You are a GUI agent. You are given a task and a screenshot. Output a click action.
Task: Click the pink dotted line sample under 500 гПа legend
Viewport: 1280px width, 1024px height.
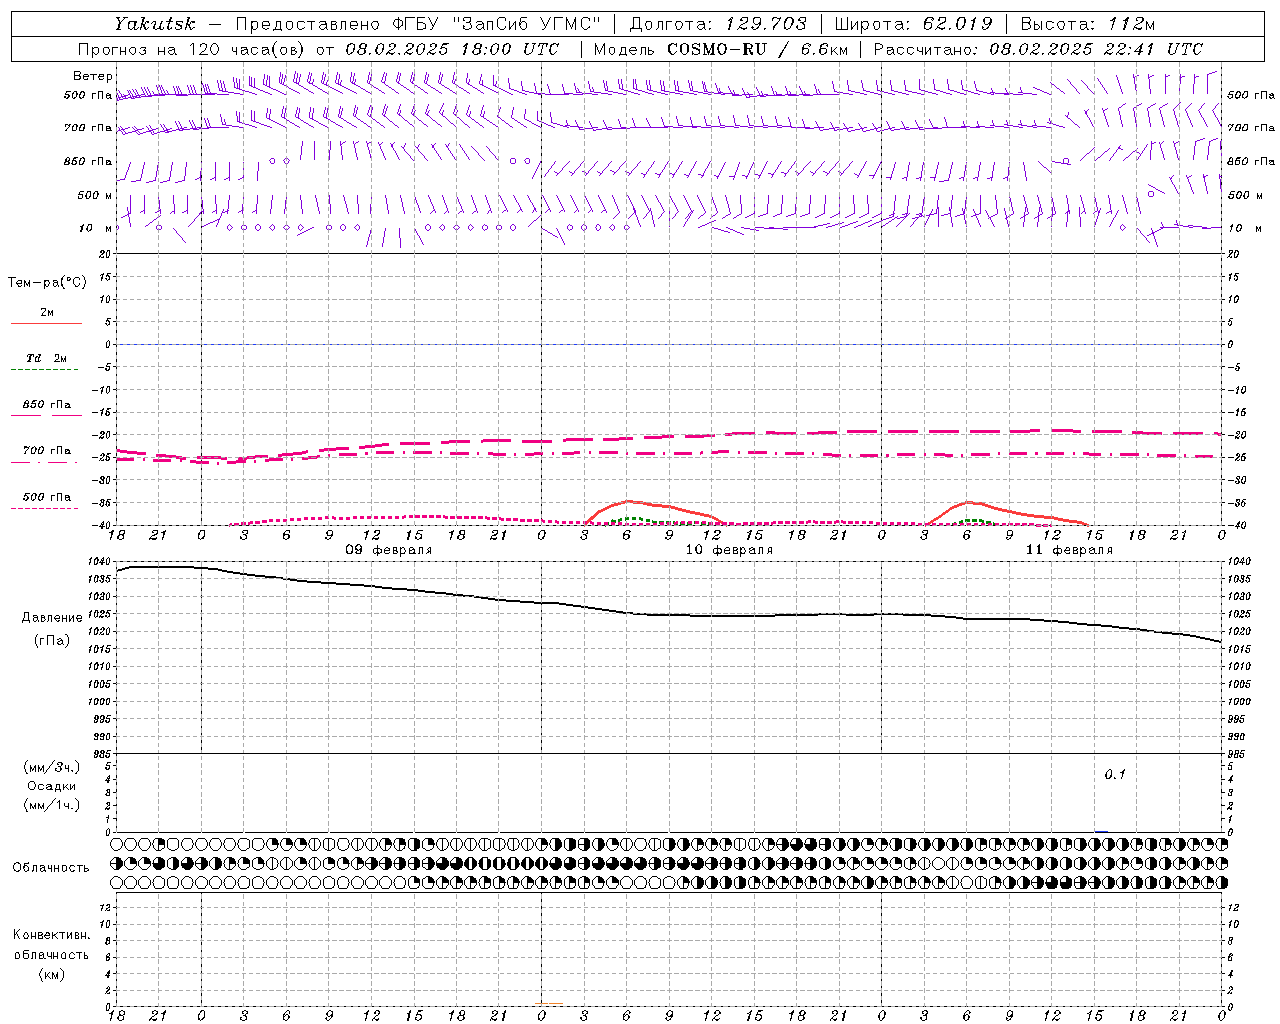44,508
